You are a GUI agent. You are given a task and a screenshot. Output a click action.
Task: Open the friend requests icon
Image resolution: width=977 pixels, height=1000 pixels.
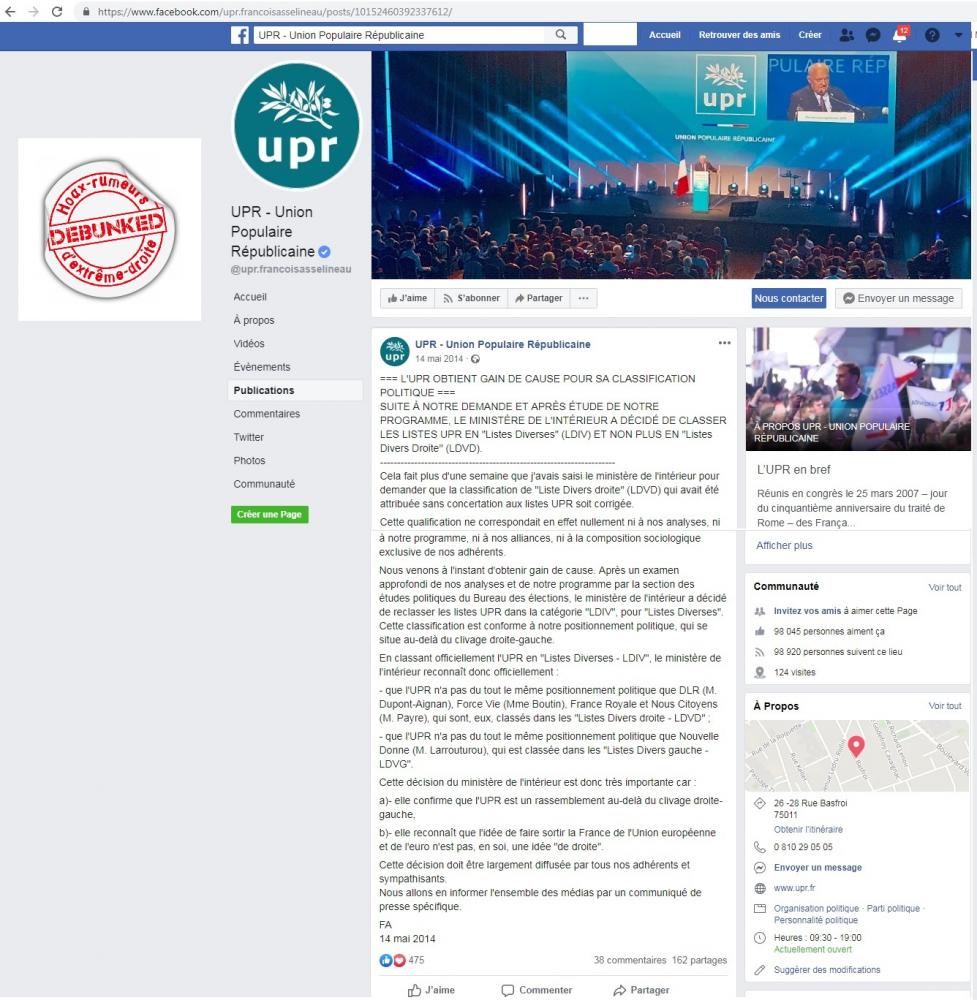(x=846, y=35)
